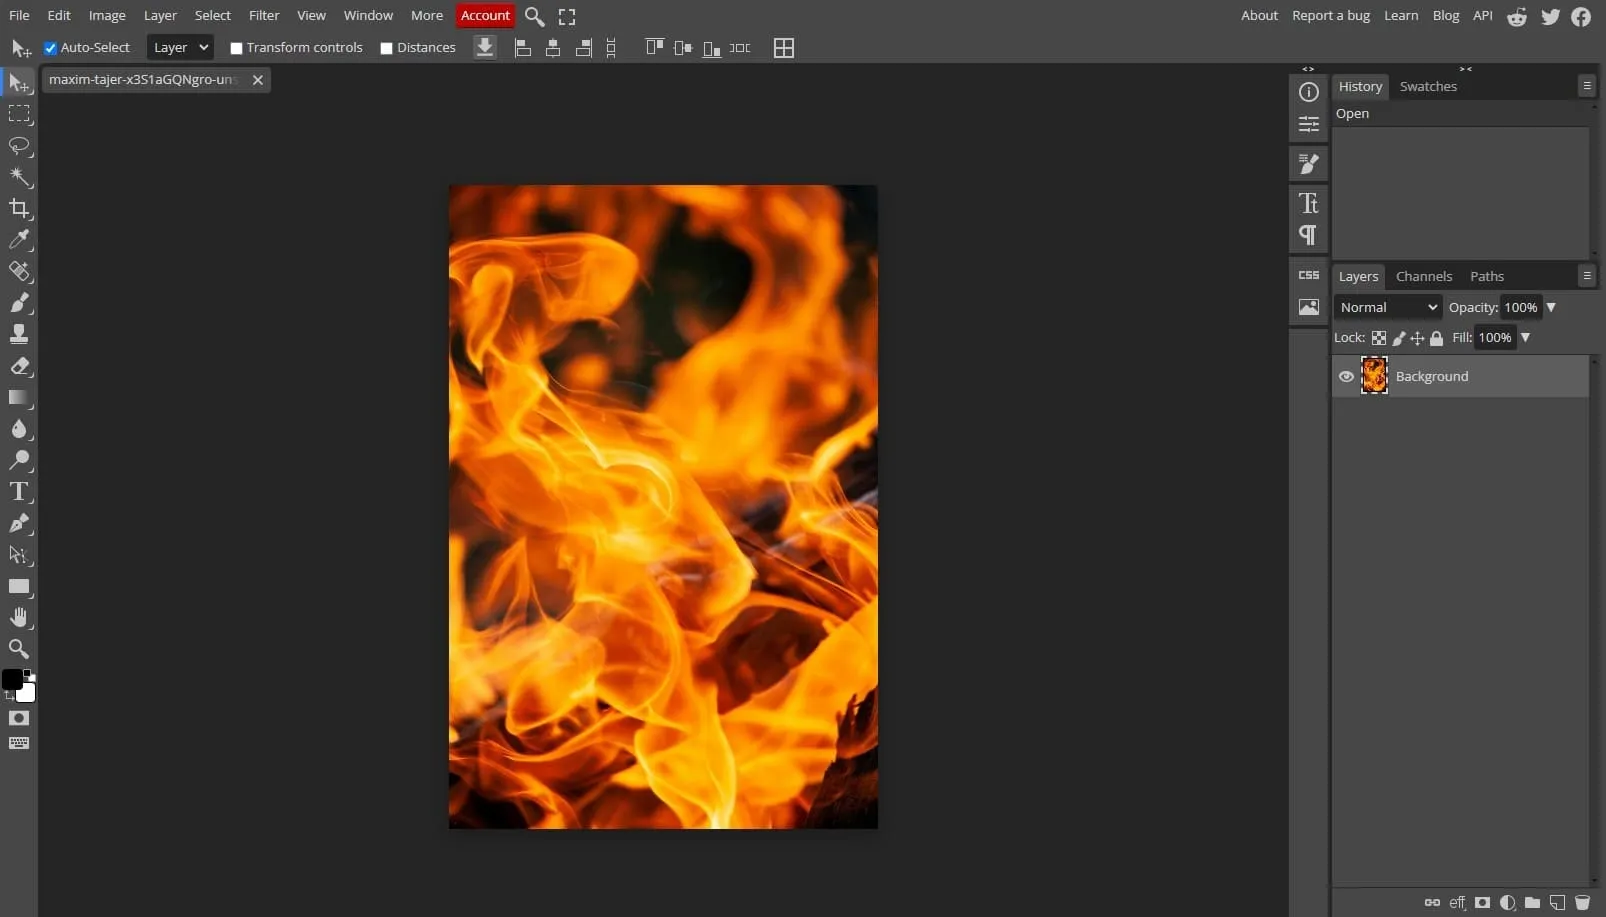Select the Eraser tool
1606x917 pixels.
click(x=19, y=366)
